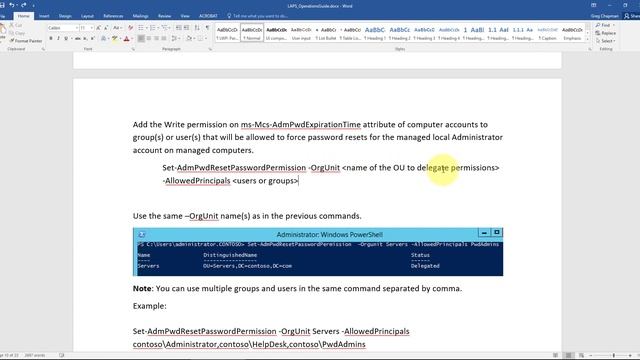Screen dimensions: 640x360
Task: Click the Shading paint bucket icon
Action: 189,38
